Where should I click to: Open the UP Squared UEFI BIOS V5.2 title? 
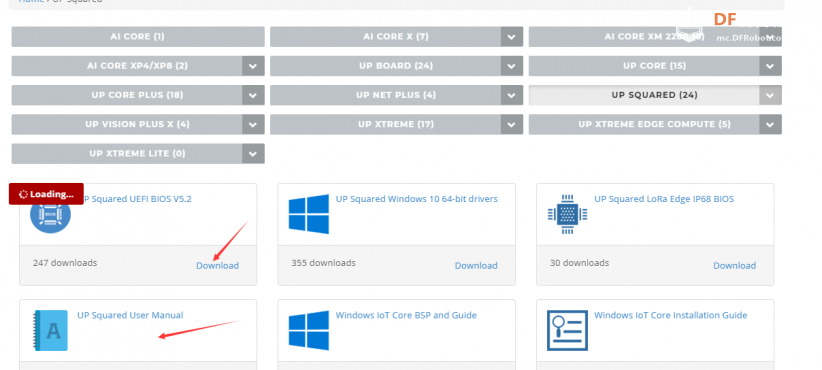pyautogui.click(x=137, y=199)
